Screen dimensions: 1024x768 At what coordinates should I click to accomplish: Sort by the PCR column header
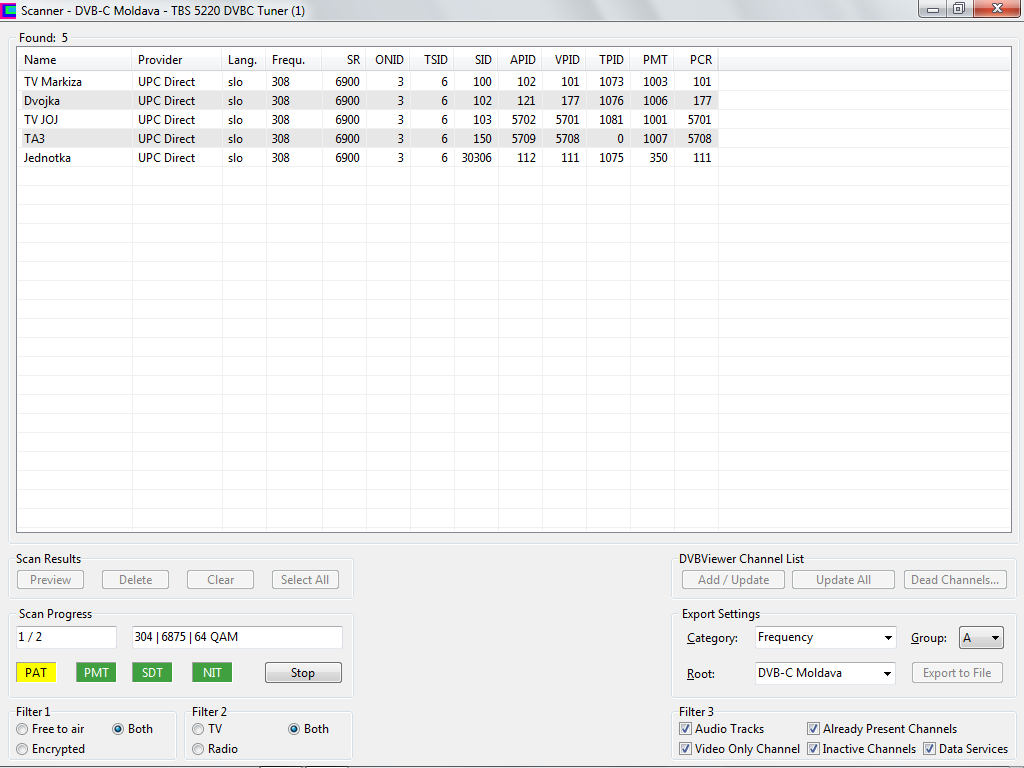coord(697,60)
